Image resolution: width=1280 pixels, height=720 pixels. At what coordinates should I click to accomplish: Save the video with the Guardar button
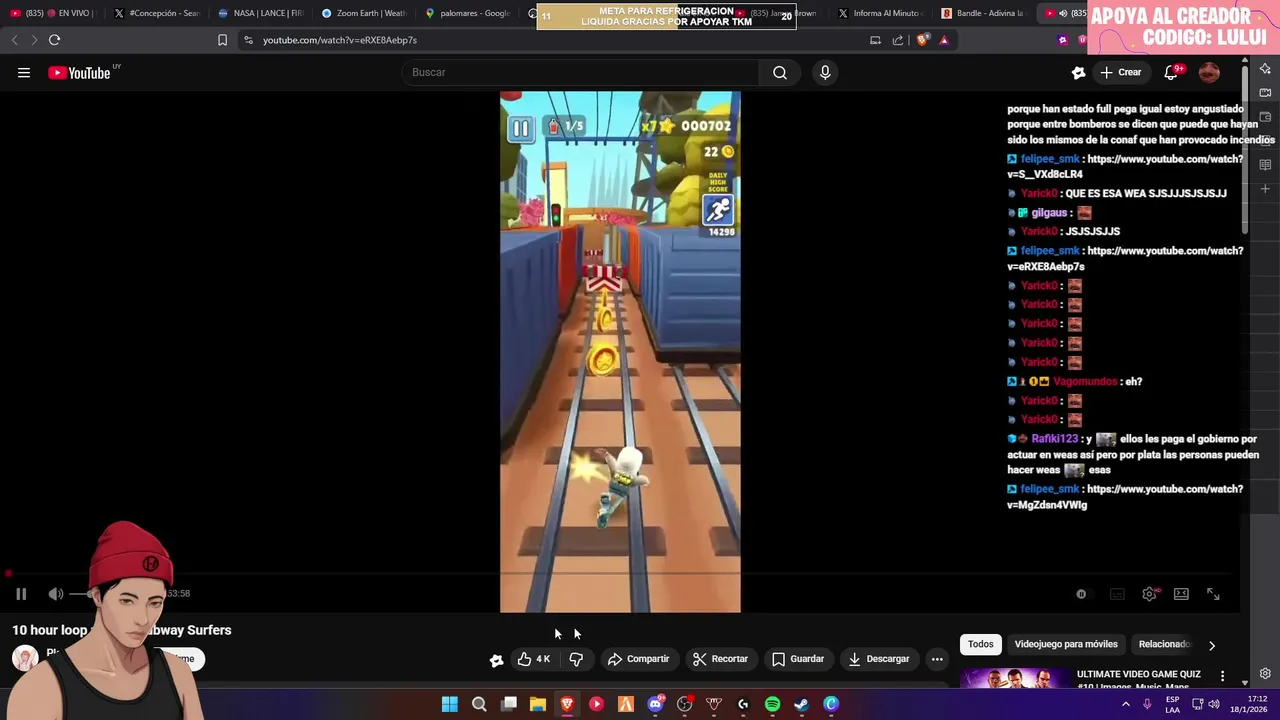(x=798, y=659)
